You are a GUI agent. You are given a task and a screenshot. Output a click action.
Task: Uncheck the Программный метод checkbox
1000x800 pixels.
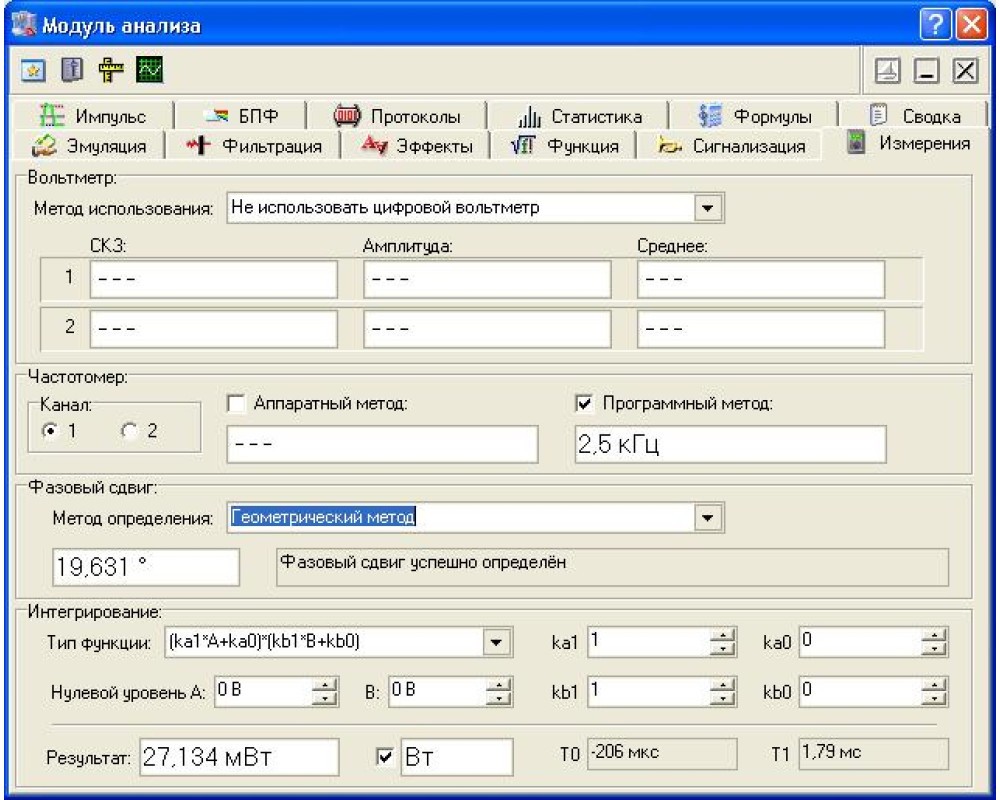pyautogui.click(x=585, y=403)
